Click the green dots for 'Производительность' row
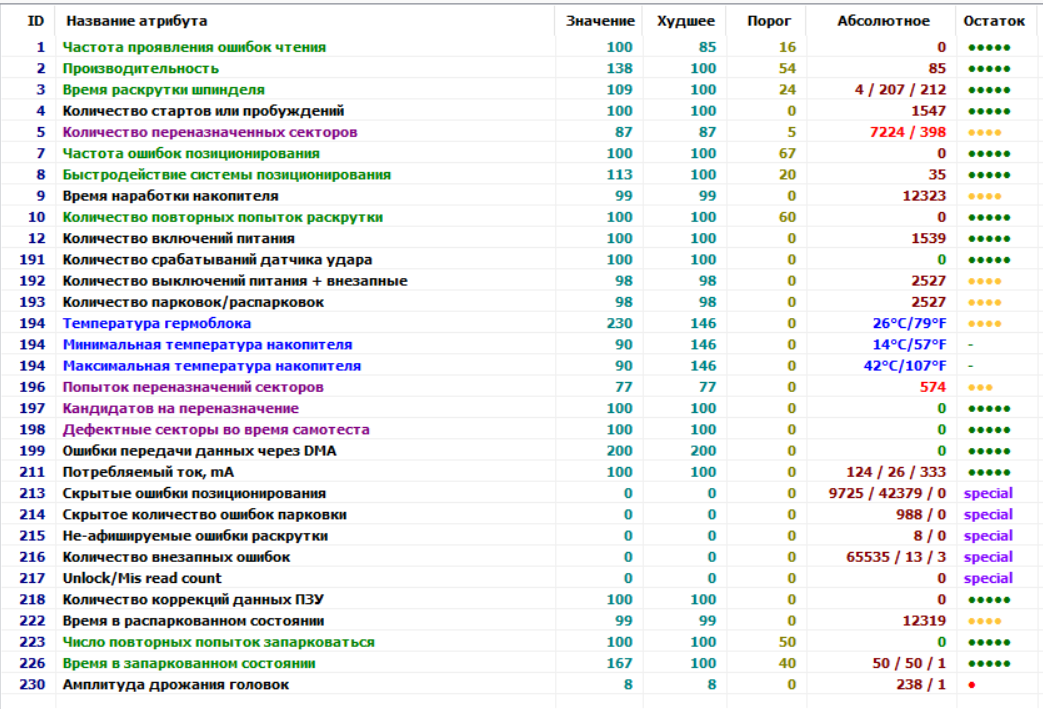 point(989,69)
